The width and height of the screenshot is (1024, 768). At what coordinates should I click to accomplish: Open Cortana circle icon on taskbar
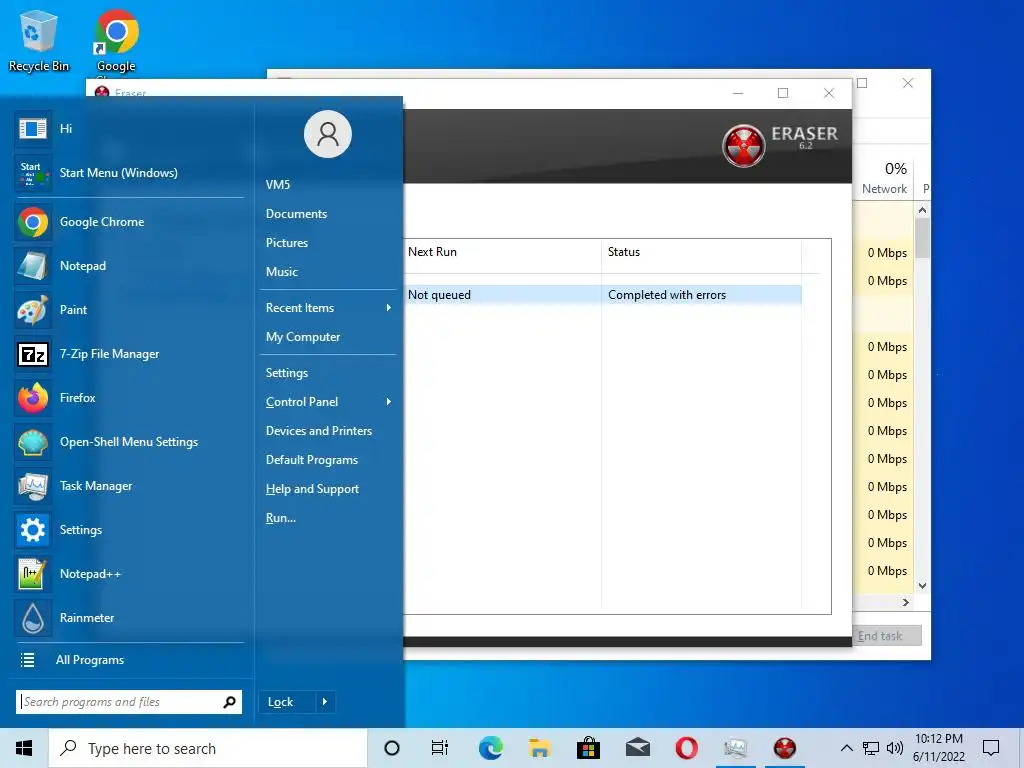point(392,748)
